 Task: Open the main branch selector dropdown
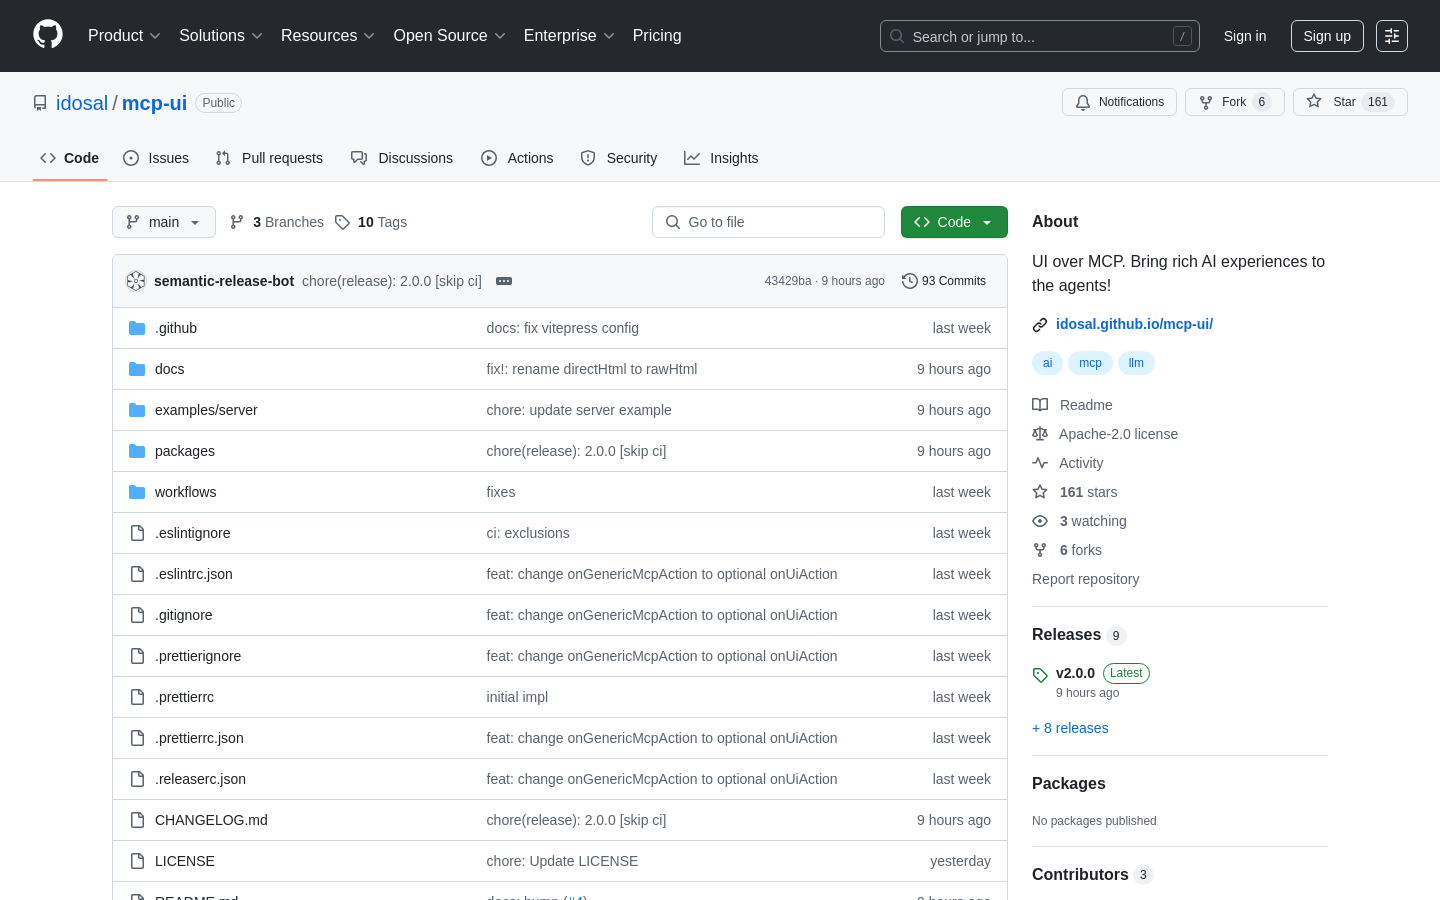click(164, 222)
